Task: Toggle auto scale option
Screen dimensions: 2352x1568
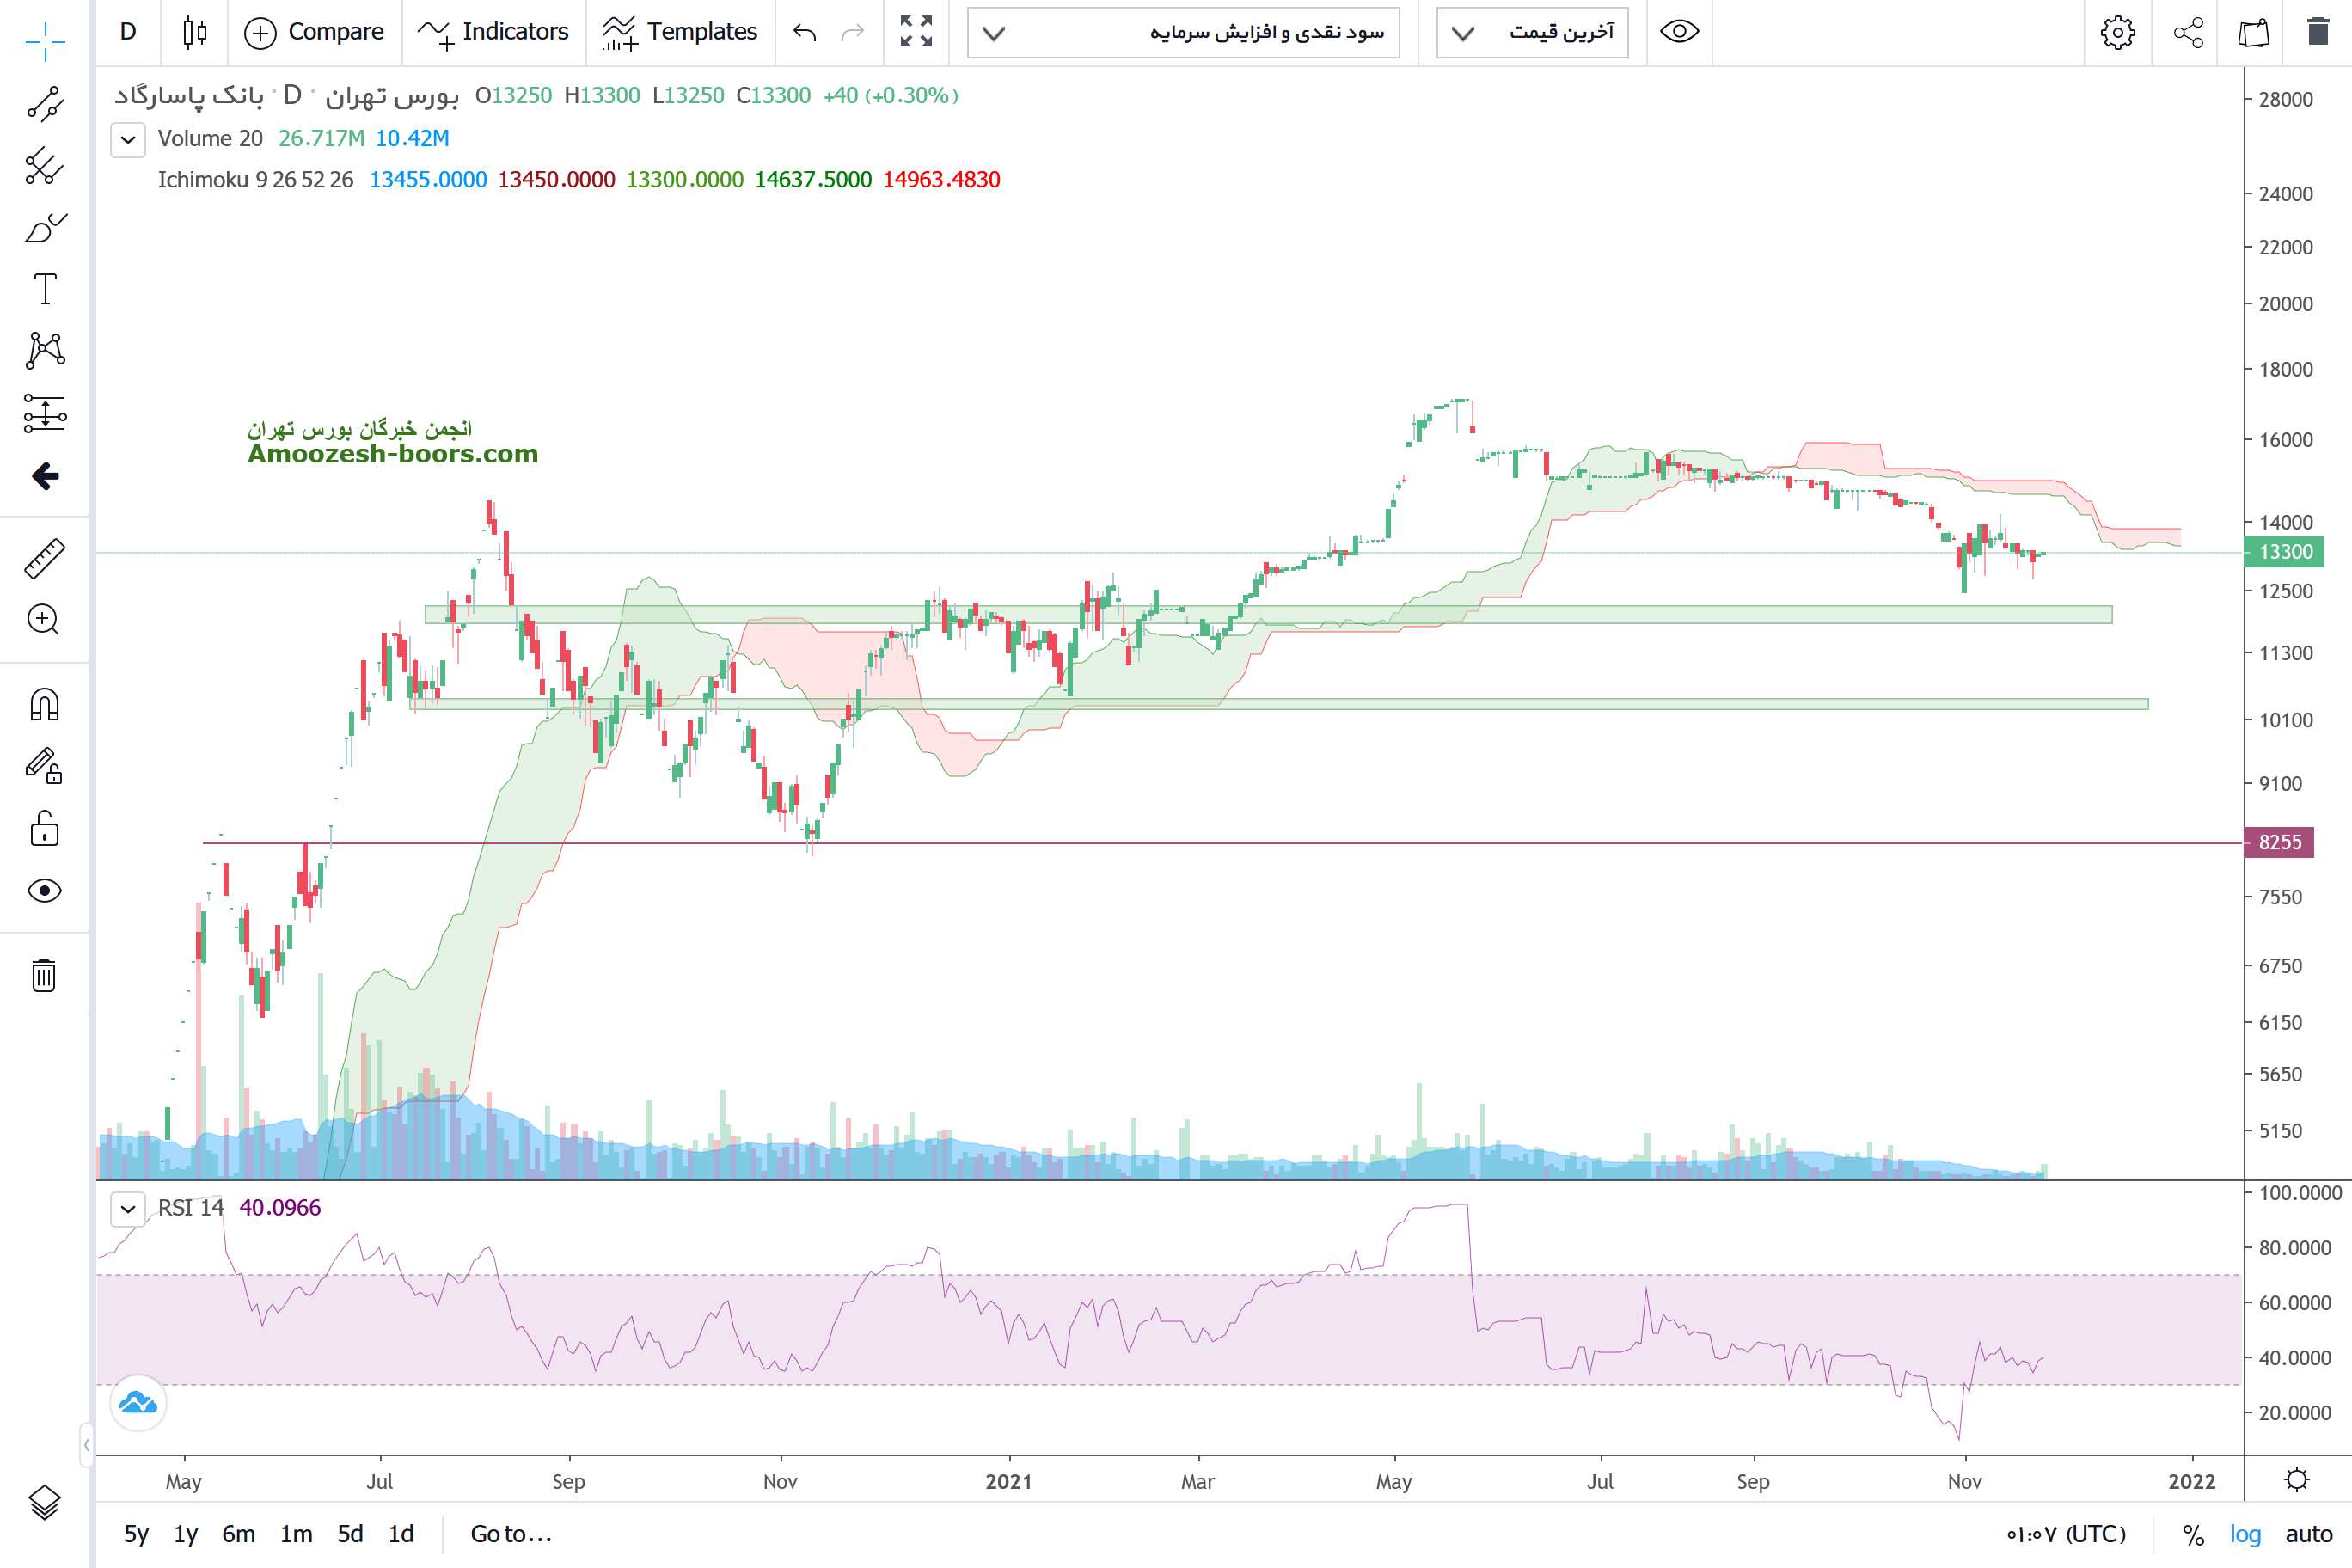Action: tap(2308, 1534)
